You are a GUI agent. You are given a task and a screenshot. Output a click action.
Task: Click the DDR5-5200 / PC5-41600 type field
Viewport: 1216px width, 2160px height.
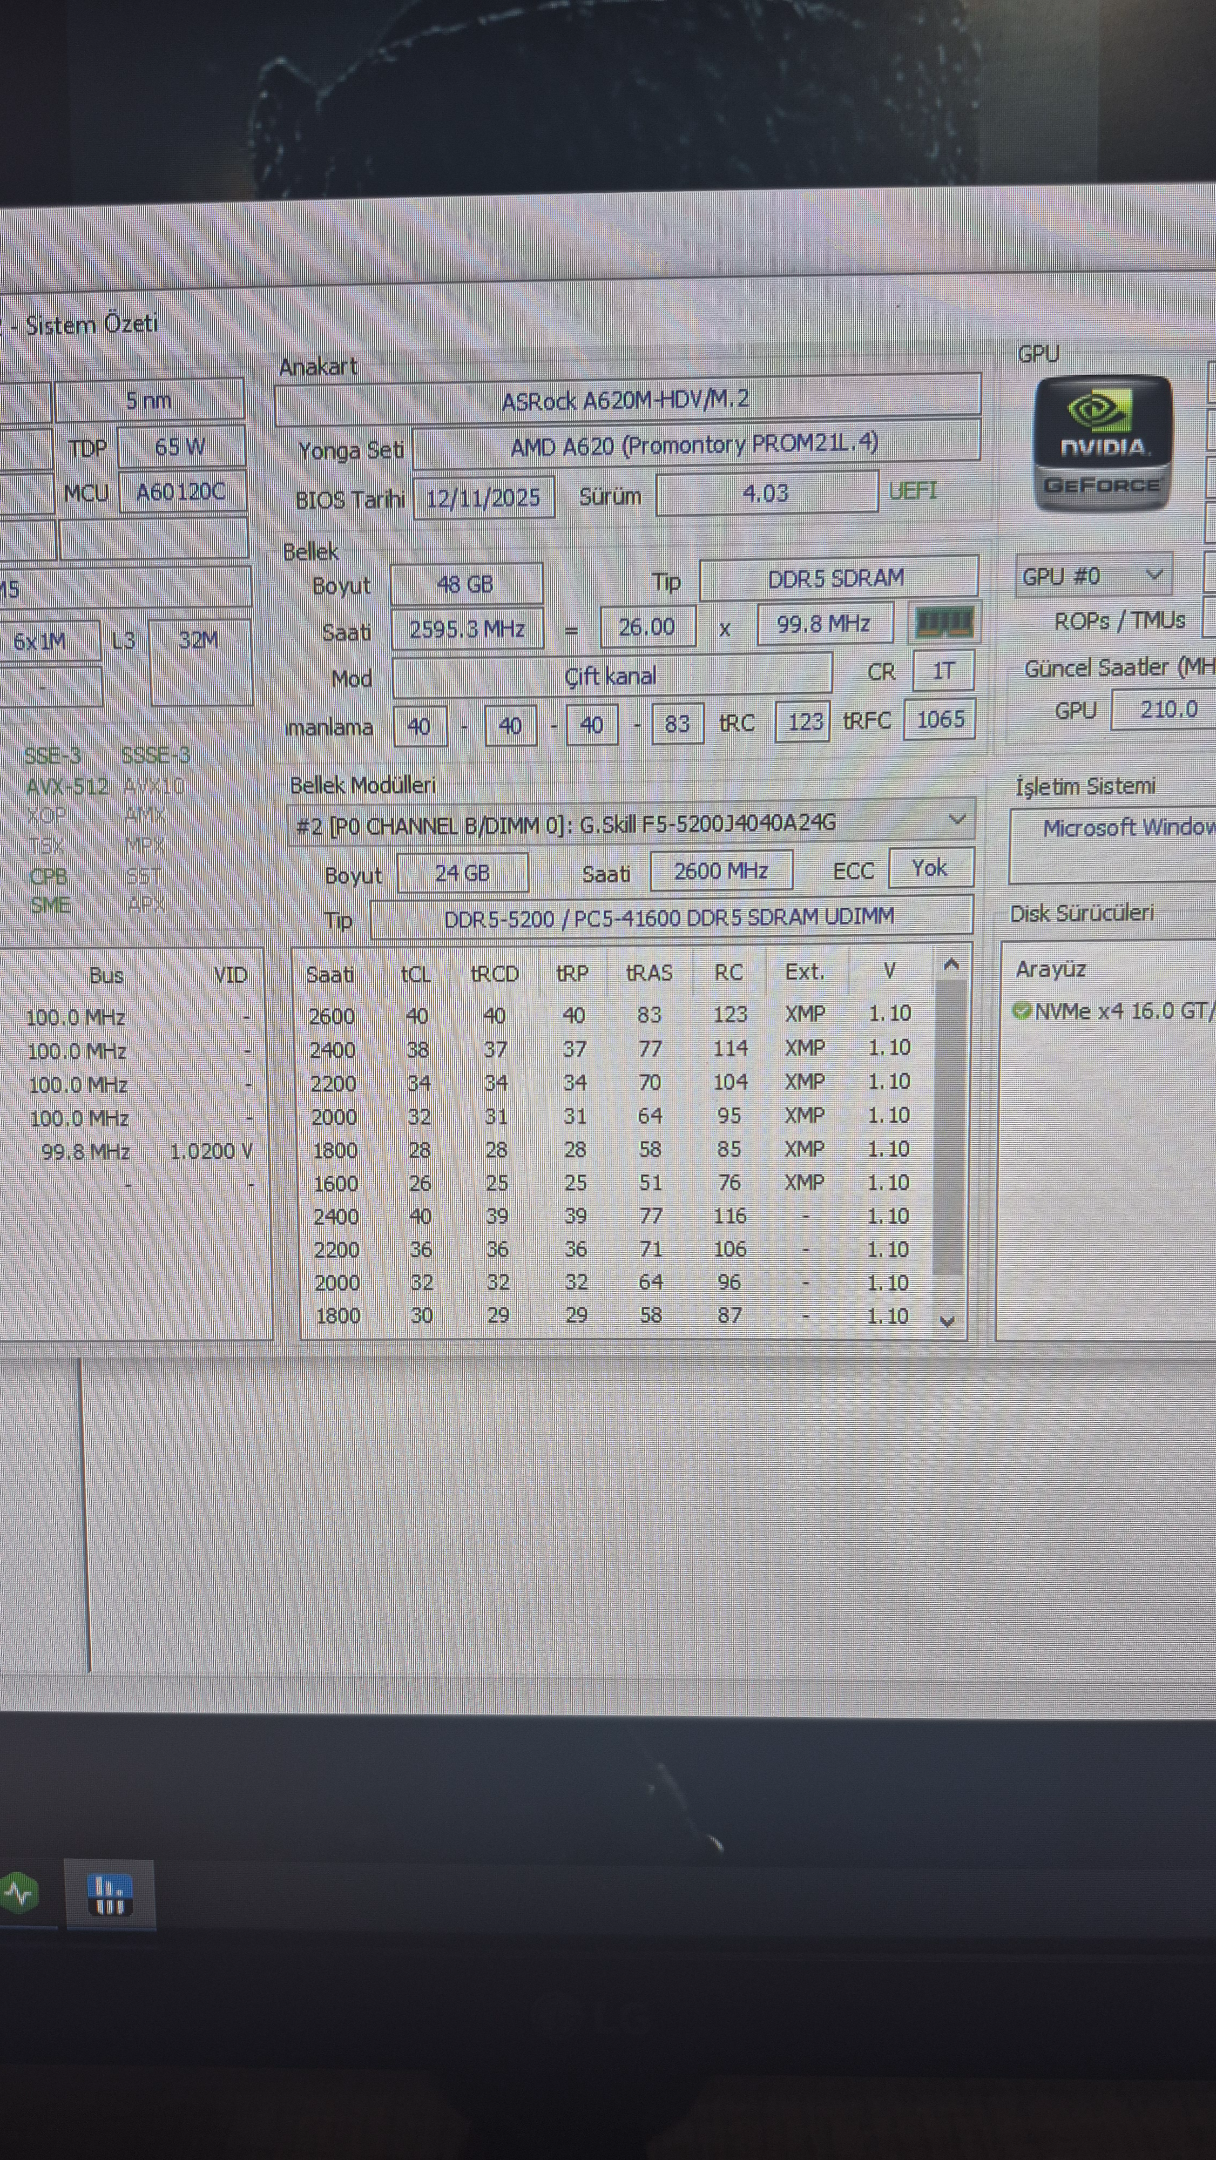pyautogui.click(x=670, y=917)
